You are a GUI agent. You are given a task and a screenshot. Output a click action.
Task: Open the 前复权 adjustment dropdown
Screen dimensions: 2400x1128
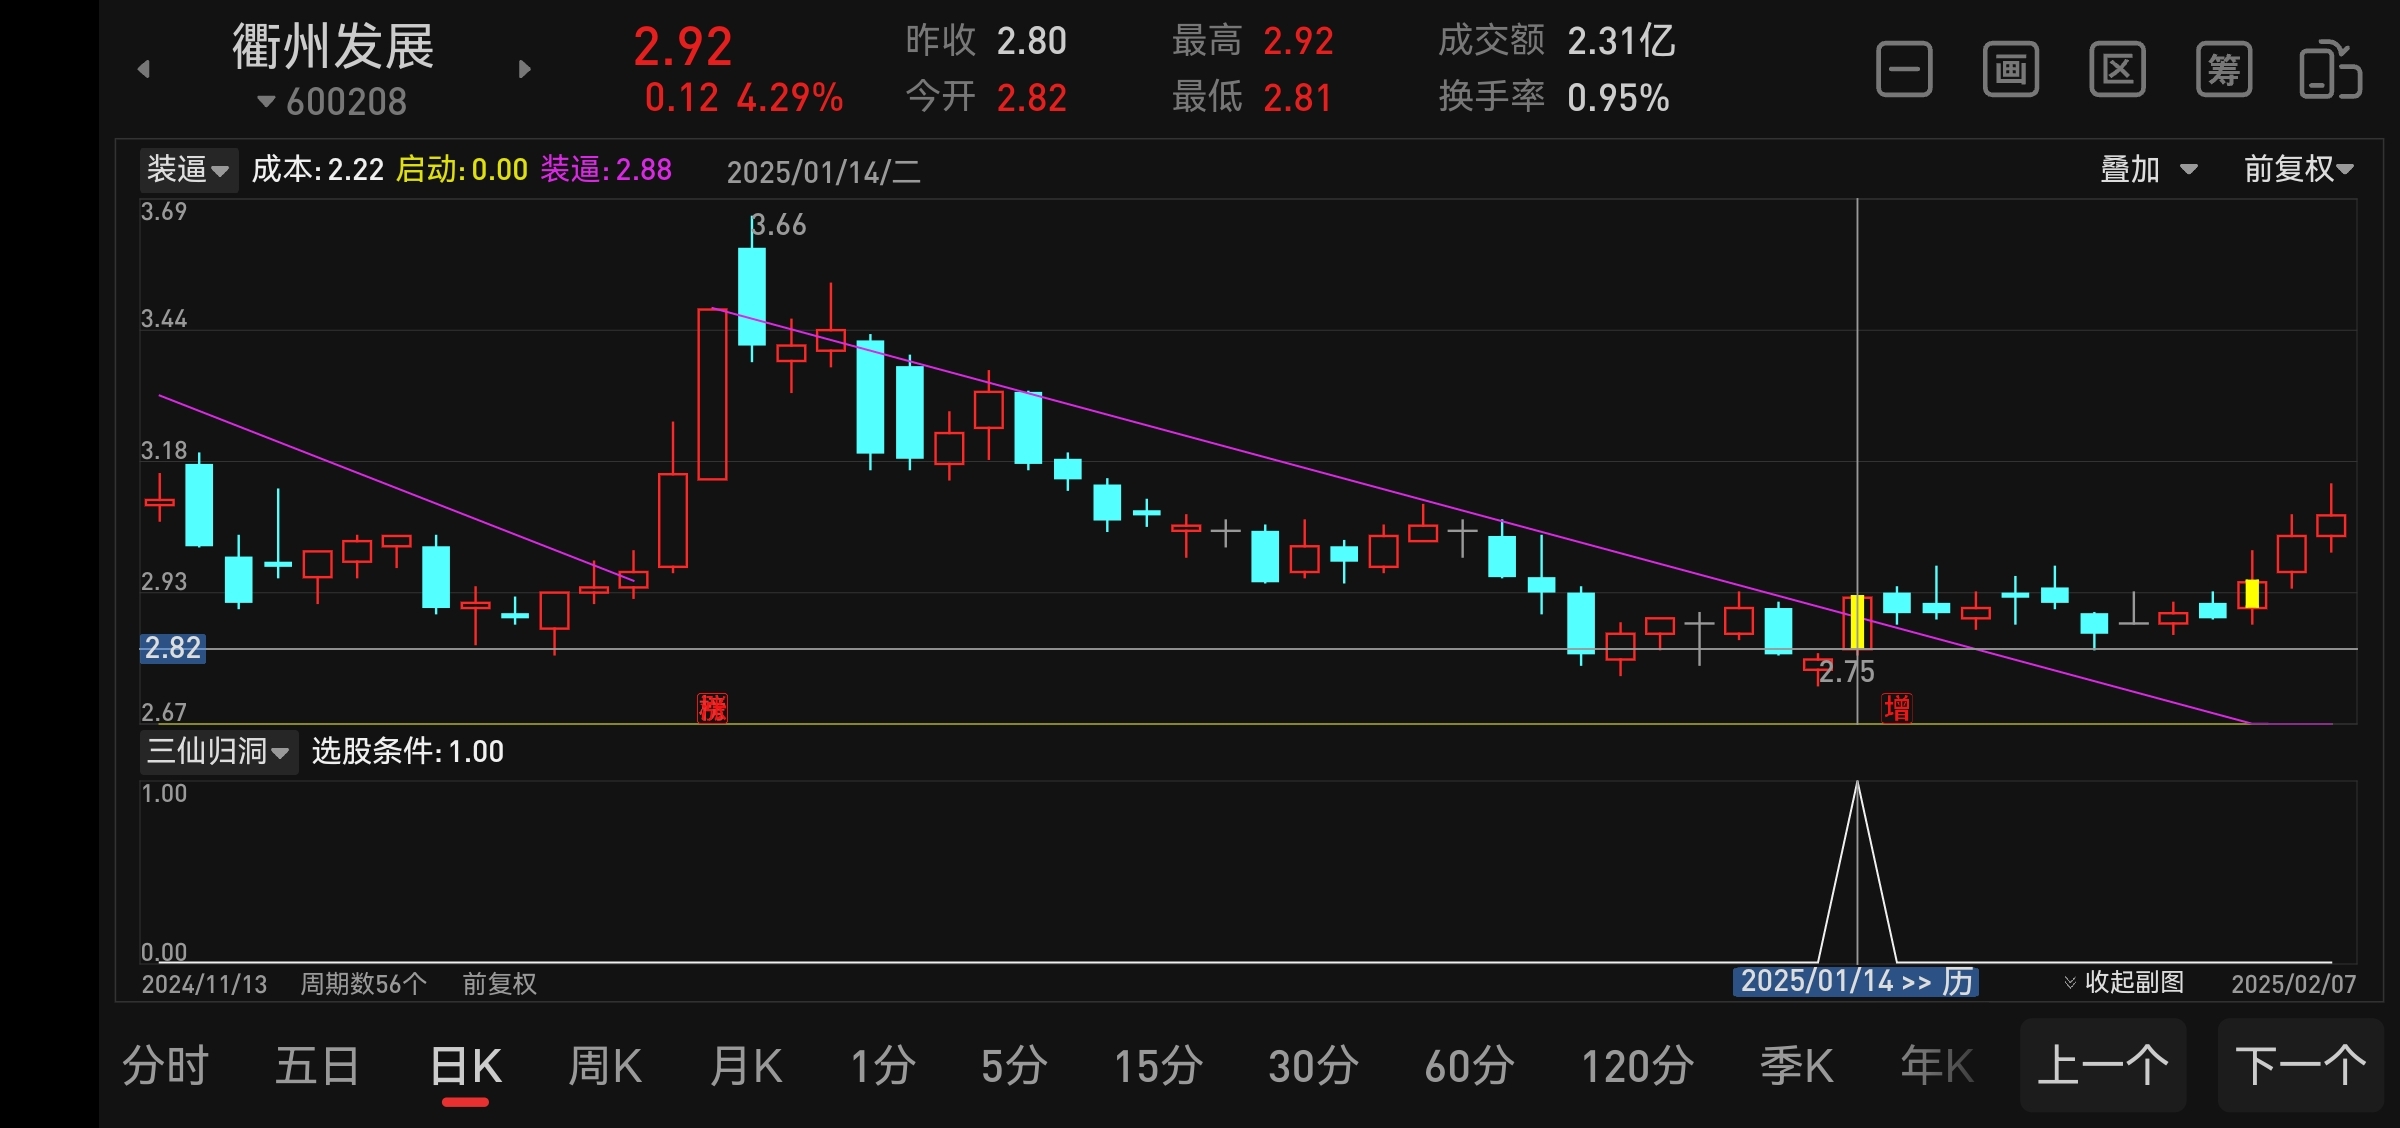2297,169
